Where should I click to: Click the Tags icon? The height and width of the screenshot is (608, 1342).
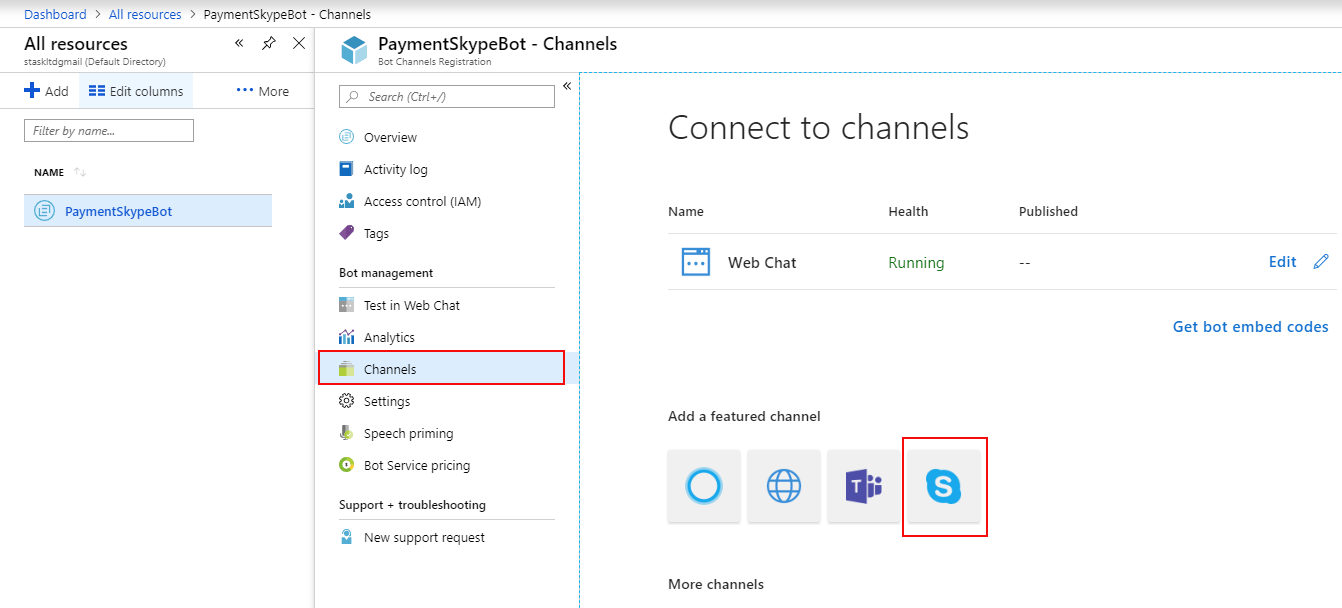[347, 233]
